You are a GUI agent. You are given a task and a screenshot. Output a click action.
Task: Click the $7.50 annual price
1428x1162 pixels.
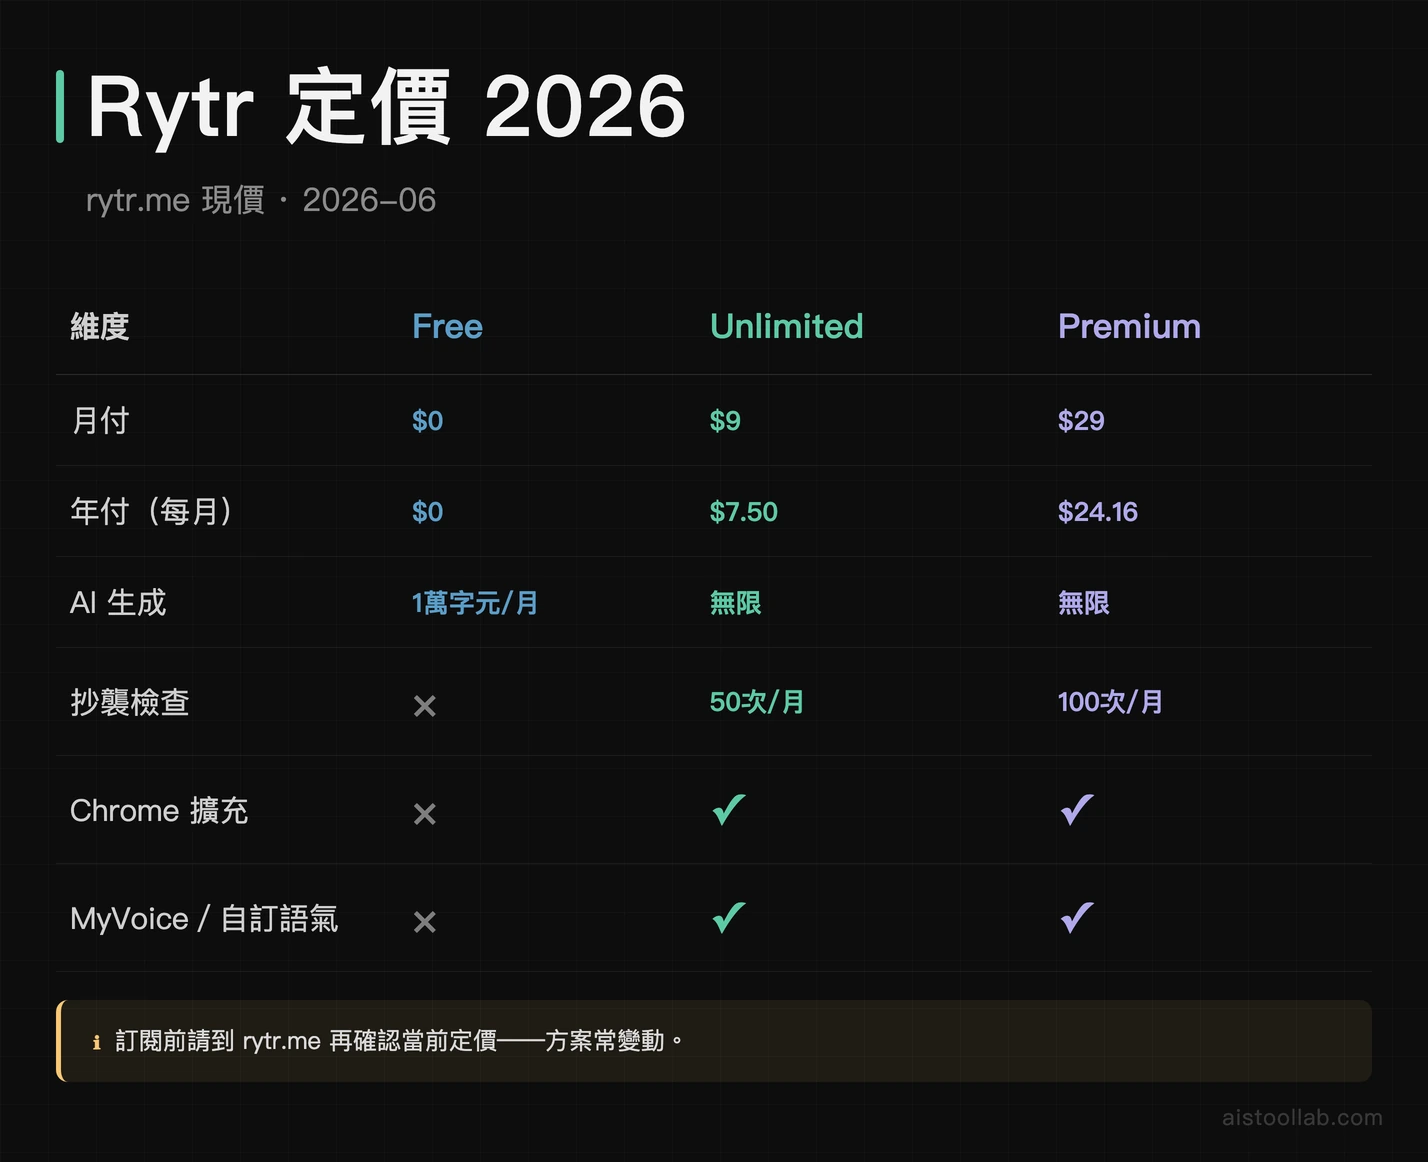pos(743,511)
